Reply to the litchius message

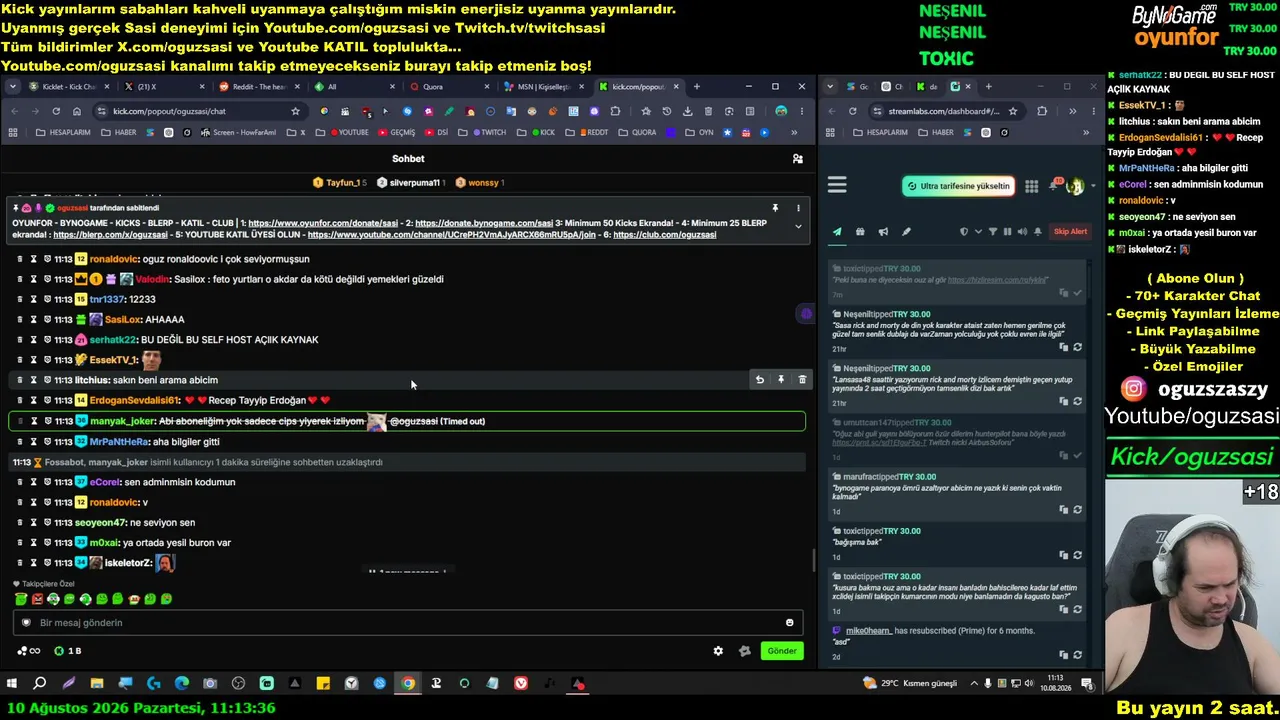point(760,380)
